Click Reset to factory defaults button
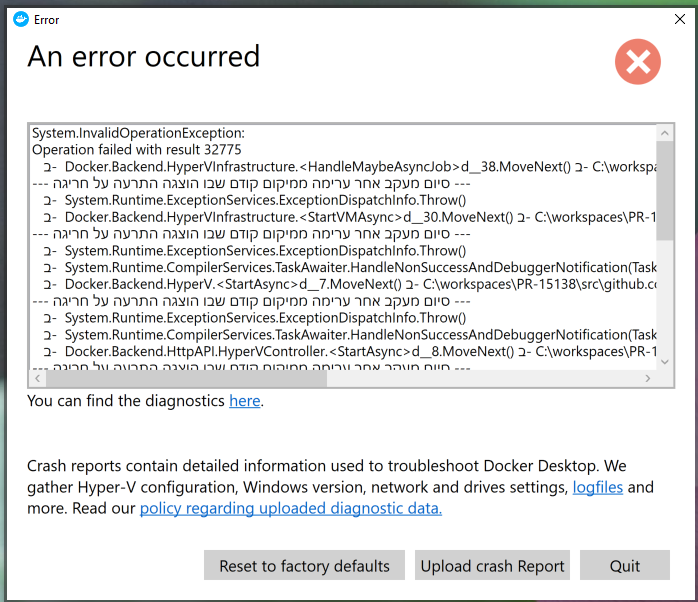The image size is (698, 602). [x=304, y=565]
